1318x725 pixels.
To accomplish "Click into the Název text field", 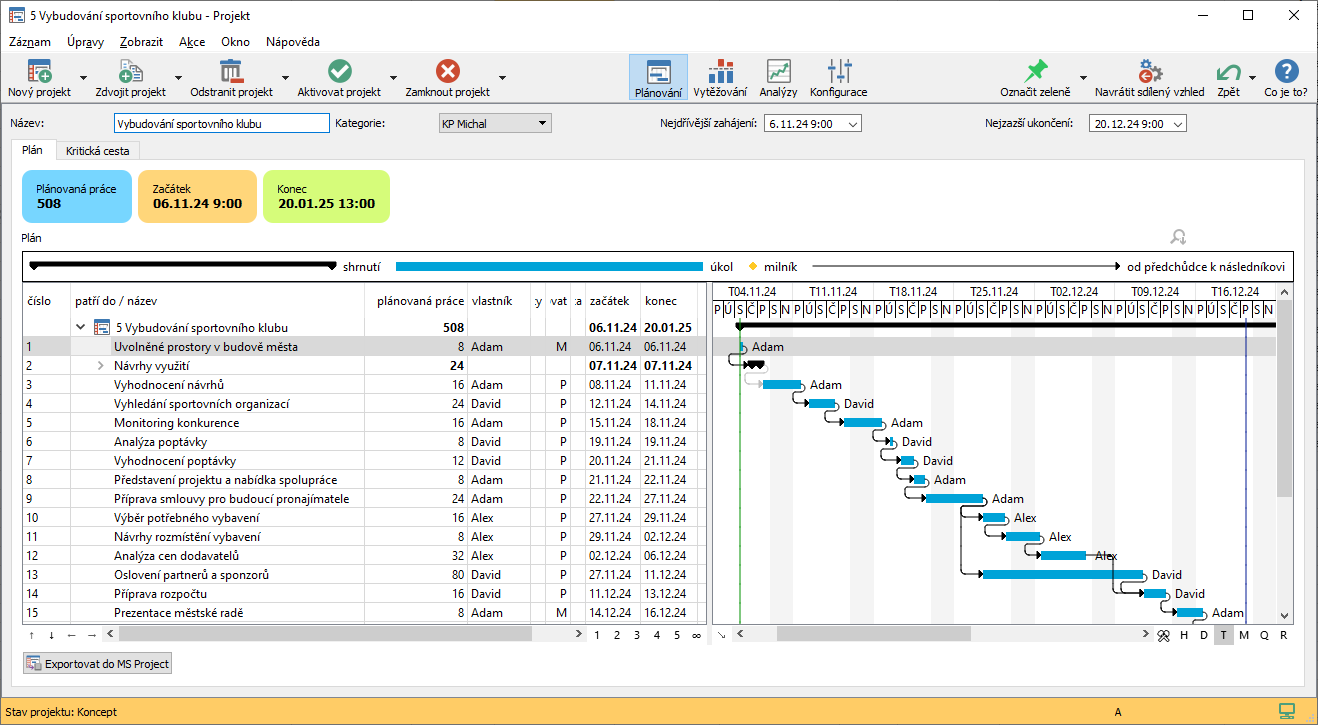I will [221, 124].
